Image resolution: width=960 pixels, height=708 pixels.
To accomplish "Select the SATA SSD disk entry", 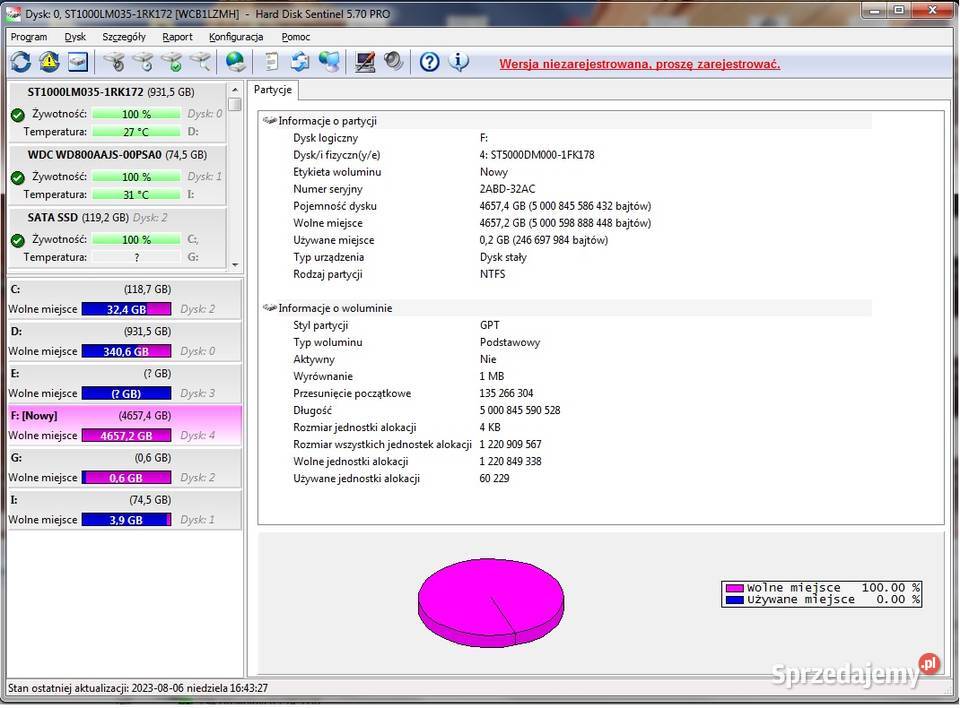I will [118, 237].
